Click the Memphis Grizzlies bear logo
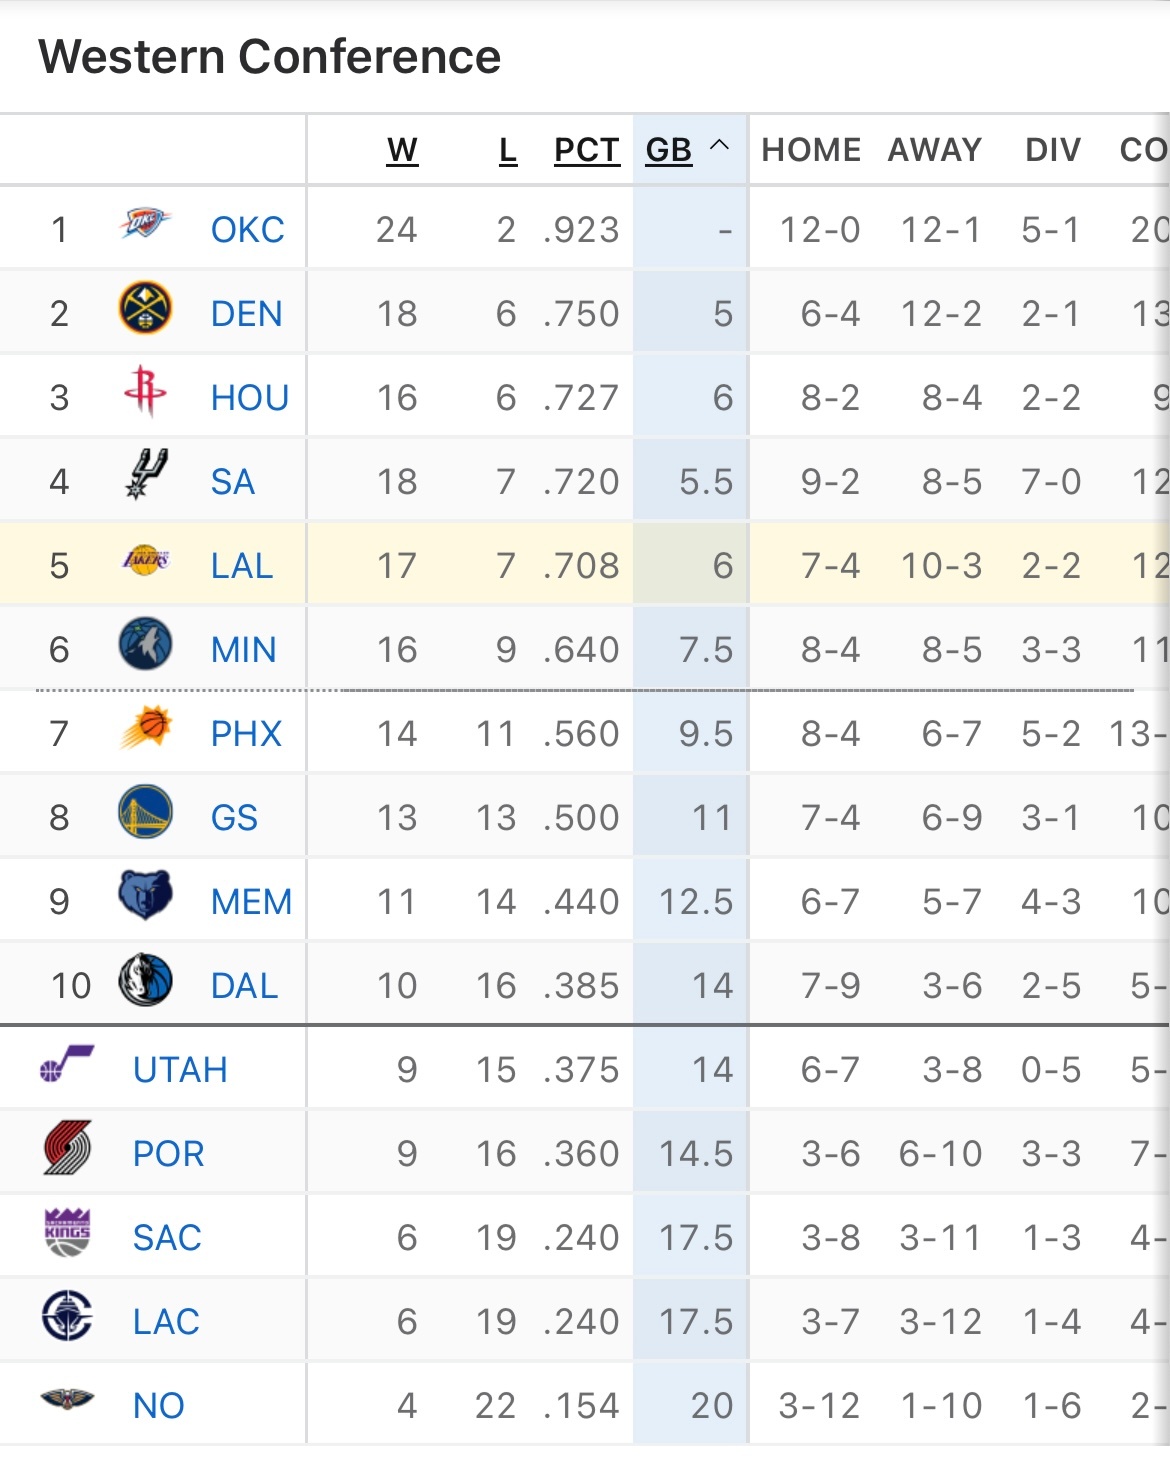The width and height of the screenshot is (1170, 1458). point(145,895)
